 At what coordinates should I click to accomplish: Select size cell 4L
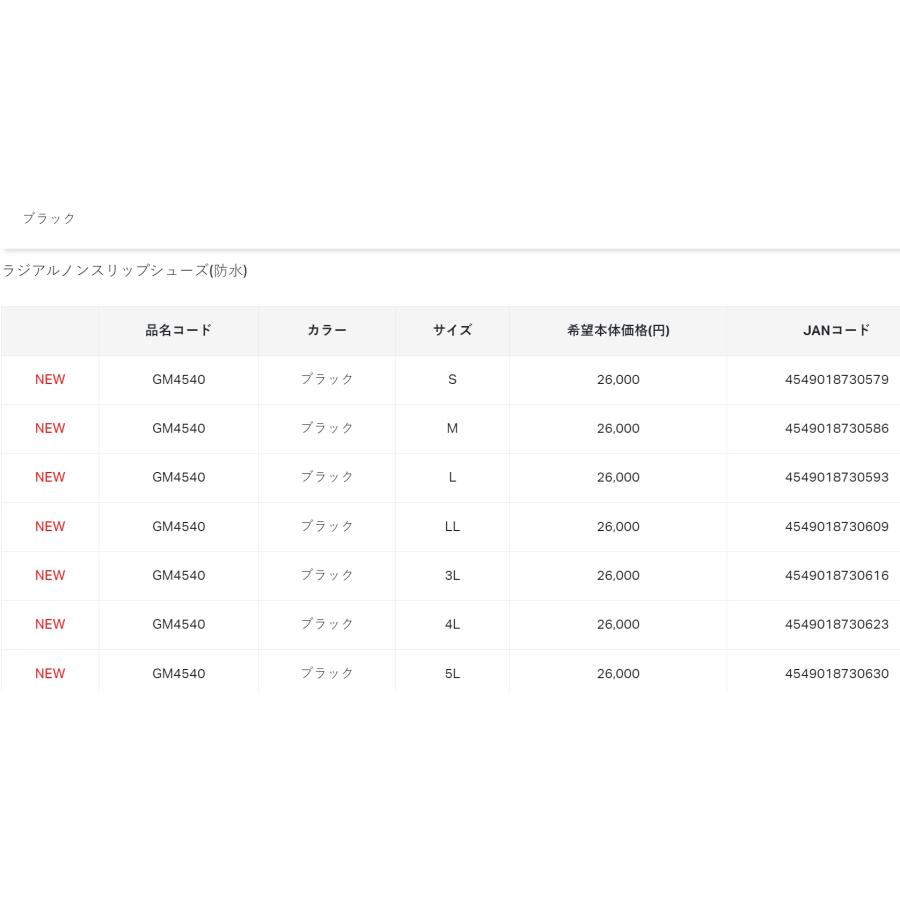point(452,624)
